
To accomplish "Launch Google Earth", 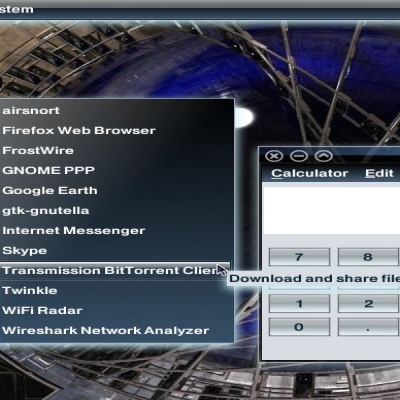I will tap(116, 190).
